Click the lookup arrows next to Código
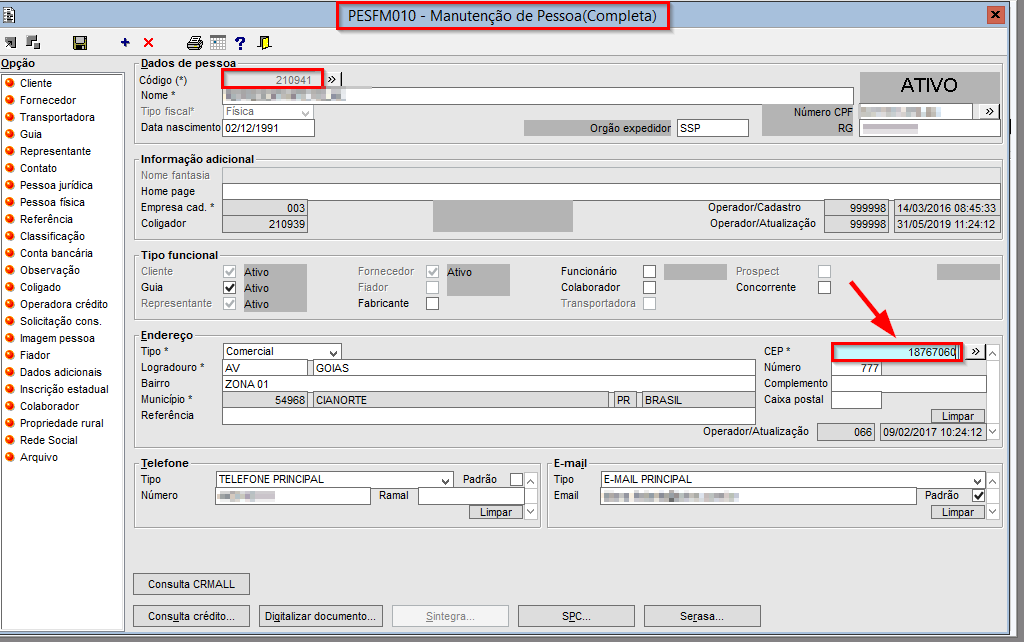 click(x=332, y=79)
